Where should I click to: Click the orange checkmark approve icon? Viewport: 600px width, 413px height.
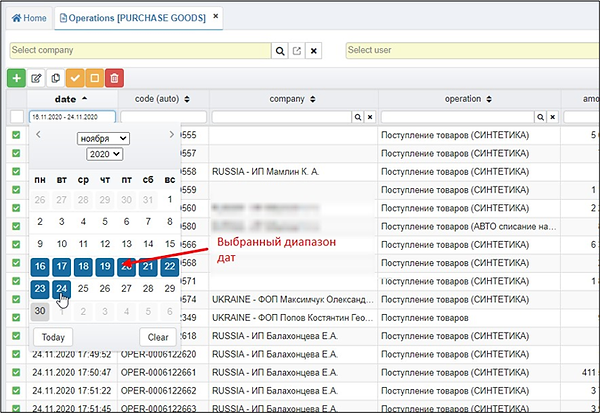tap(75, 78)
